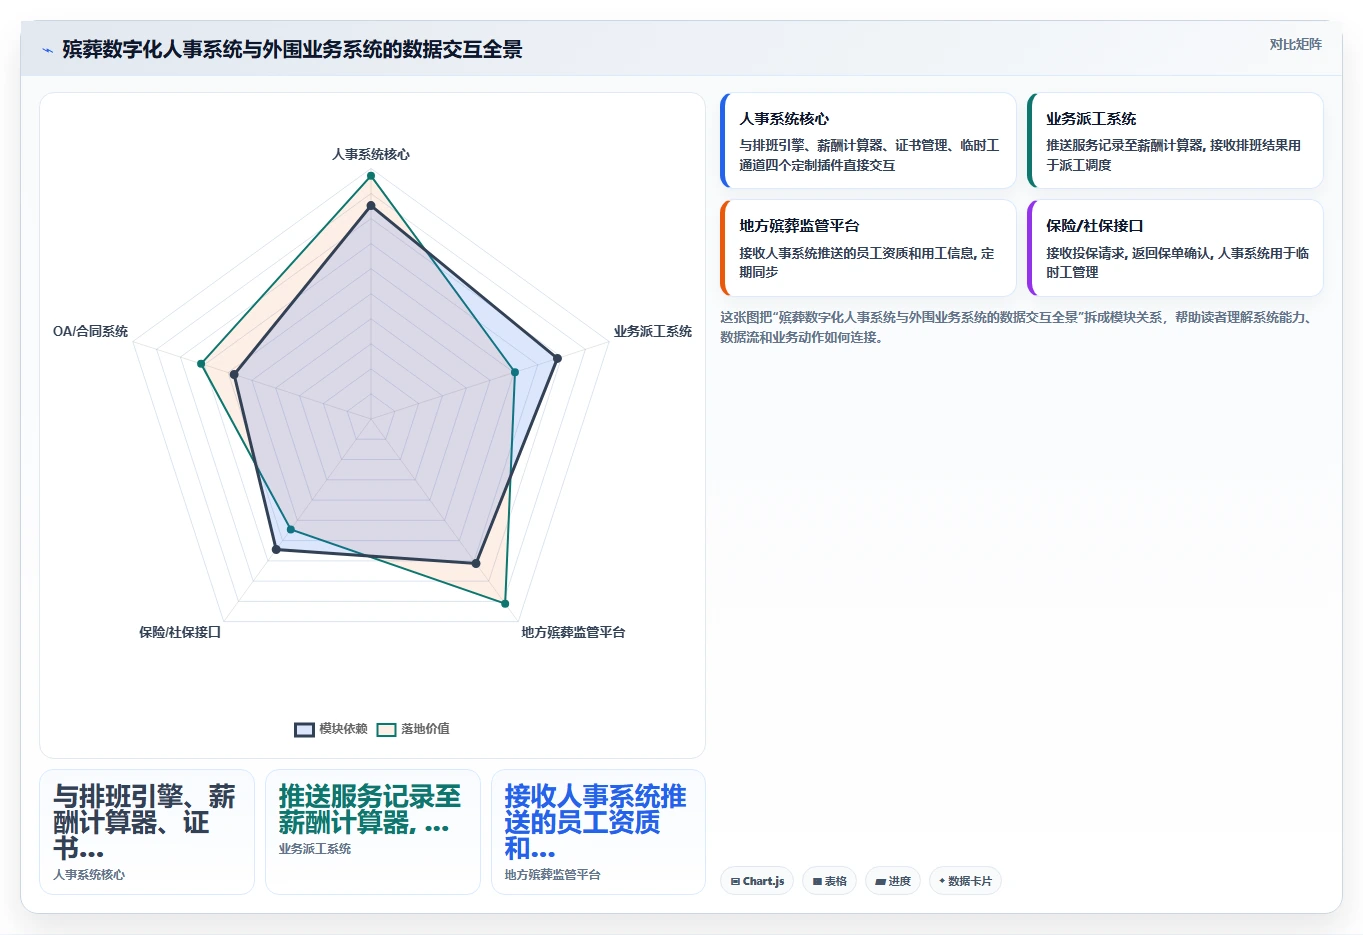Click the green 落地价值 point at 业务派工系统
This screenshot has width=1363, height=935.
515,372
